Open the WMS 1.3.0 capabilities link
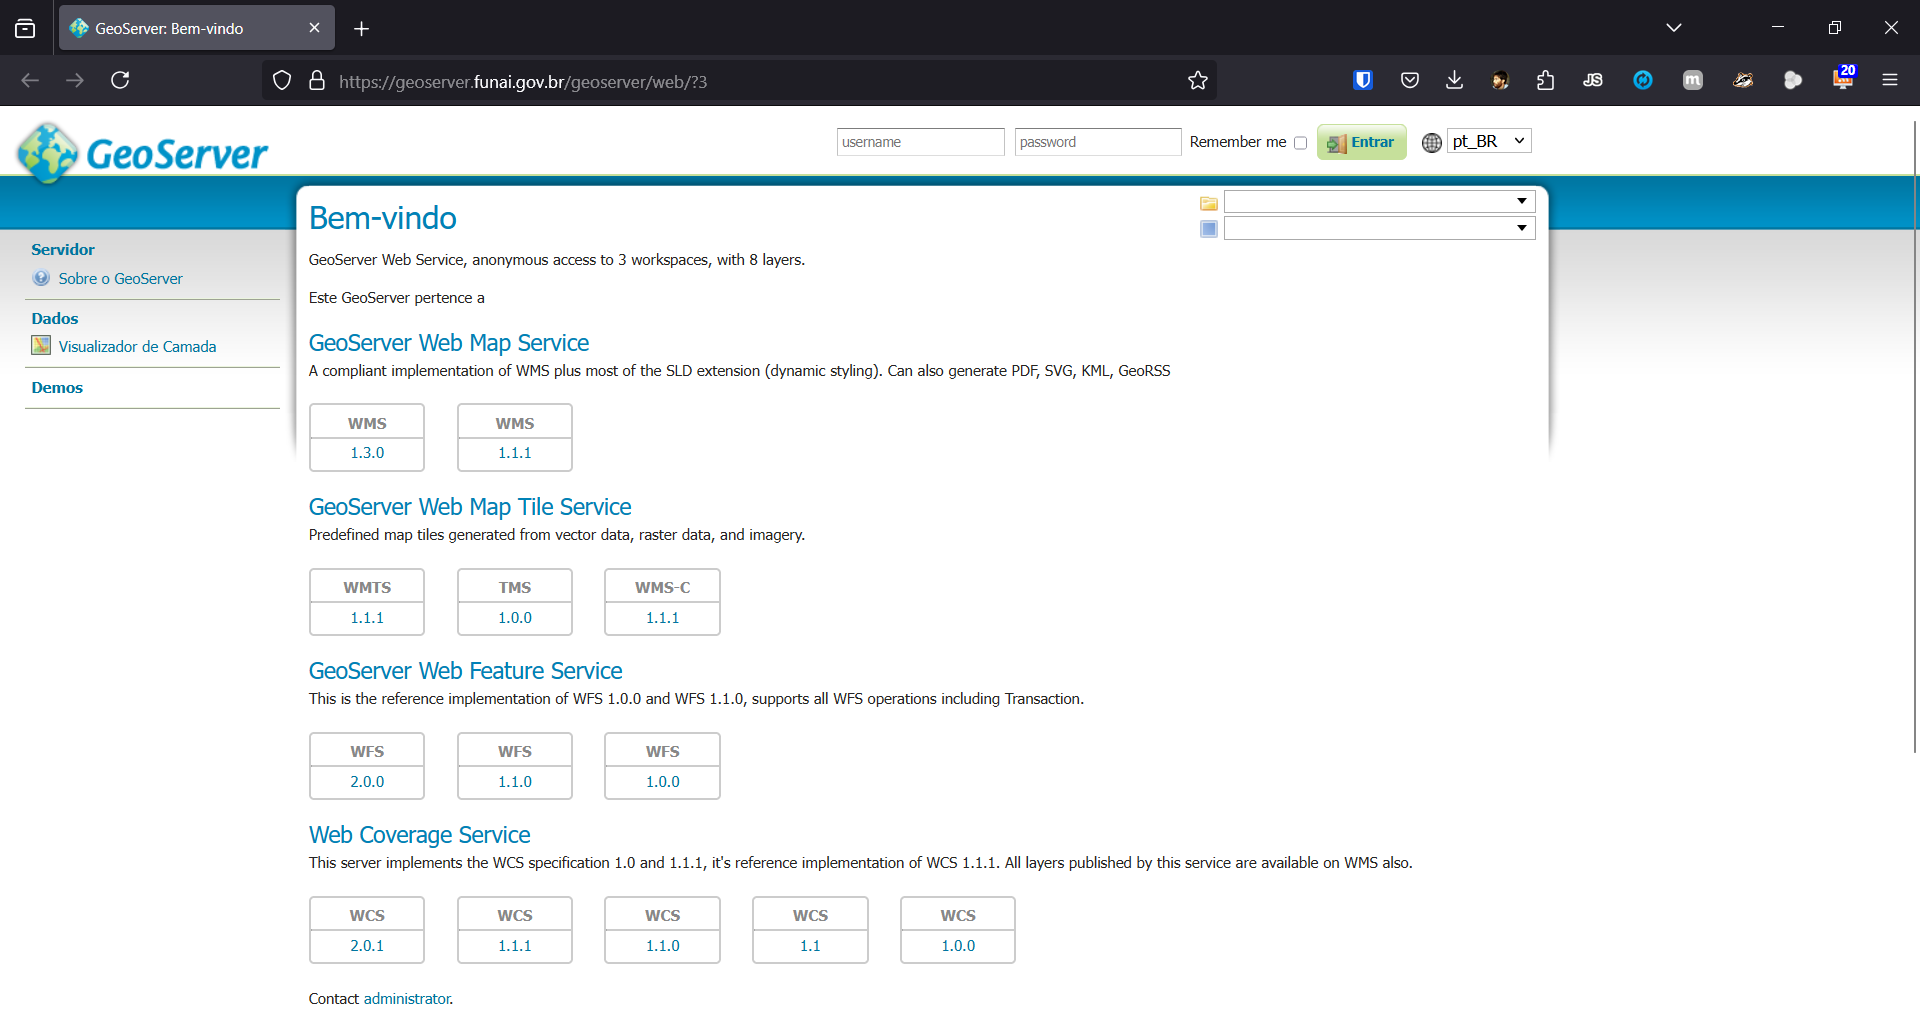Viewport: 1920px width, 1020px height. pos(367,453)
